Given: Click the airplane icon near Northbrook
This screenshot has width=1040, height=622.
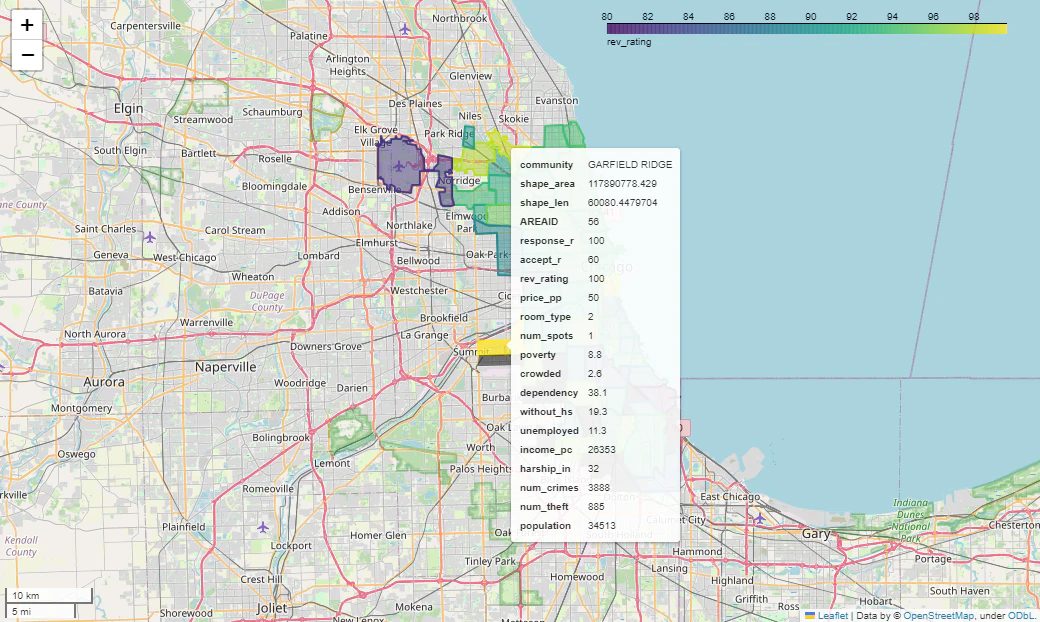Looking at the screenshot, I should (405, 29).
